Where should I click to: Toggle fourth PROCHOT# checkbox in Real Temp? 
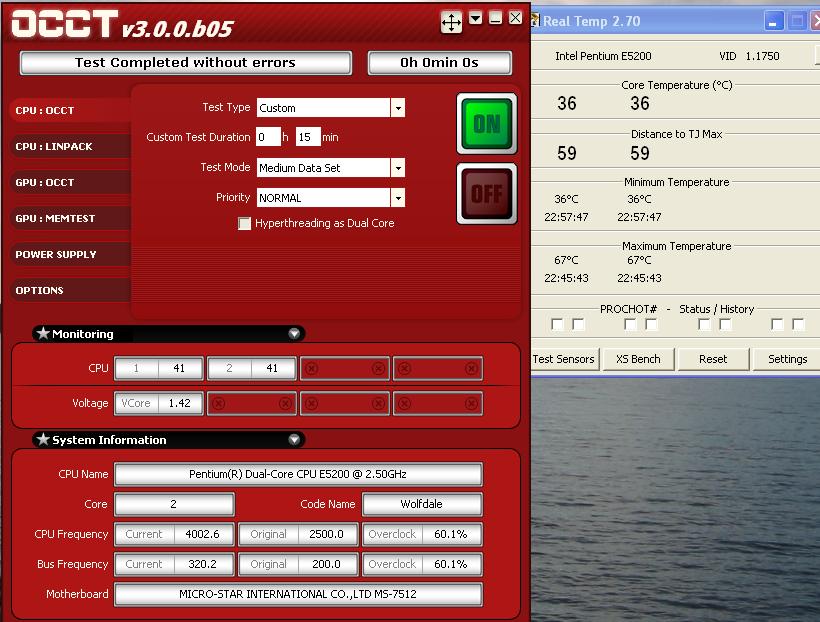[652, 324]
